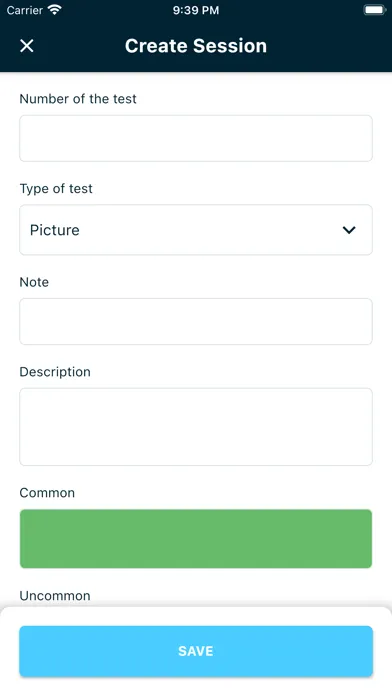Screen dimensions: 392x696
Task: Focus the Note input field
Action: click(x=196, y=321)
